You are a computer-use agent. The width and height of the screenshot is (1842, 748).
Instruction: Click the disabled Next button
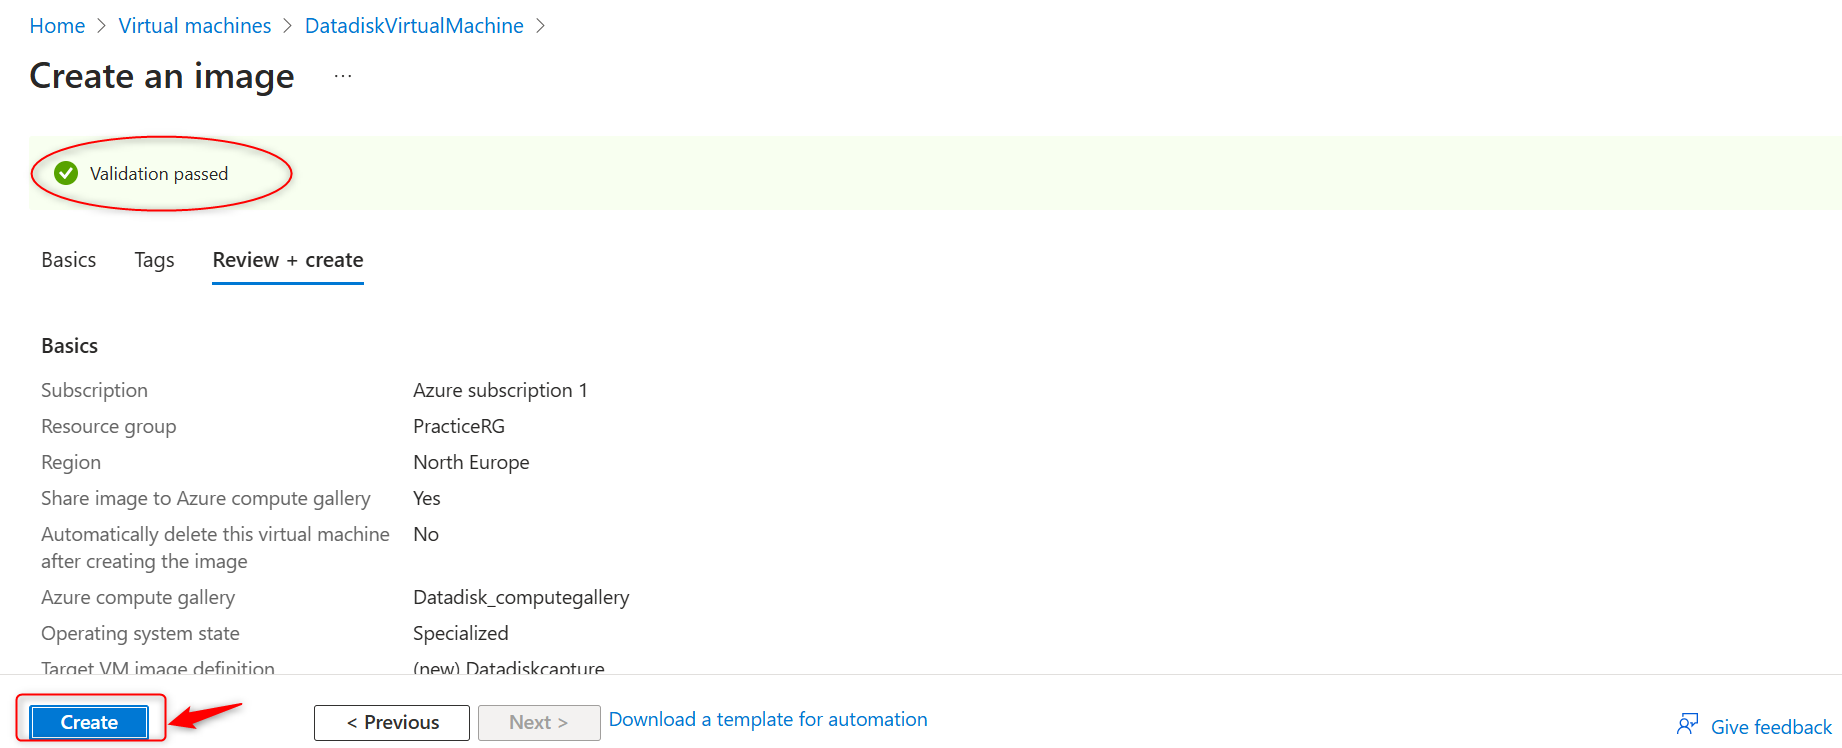point(539,722)
